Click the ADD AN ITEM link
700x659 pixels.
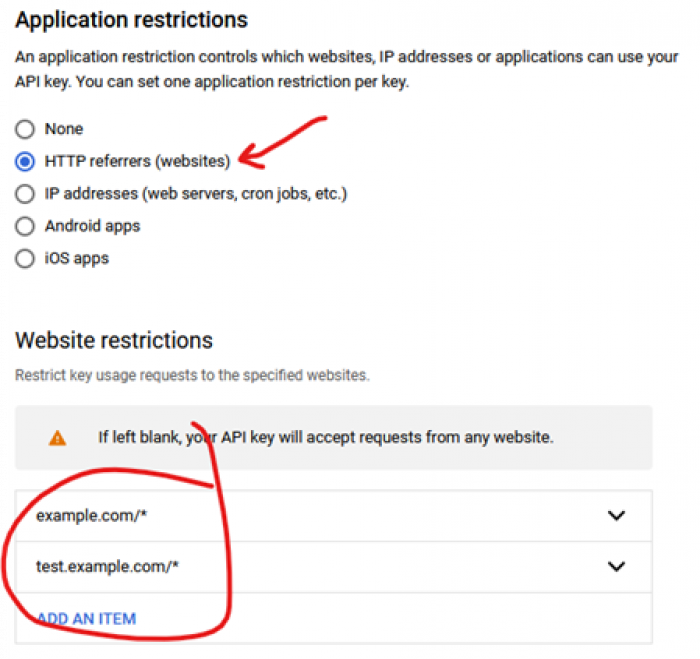coord(86,618)
